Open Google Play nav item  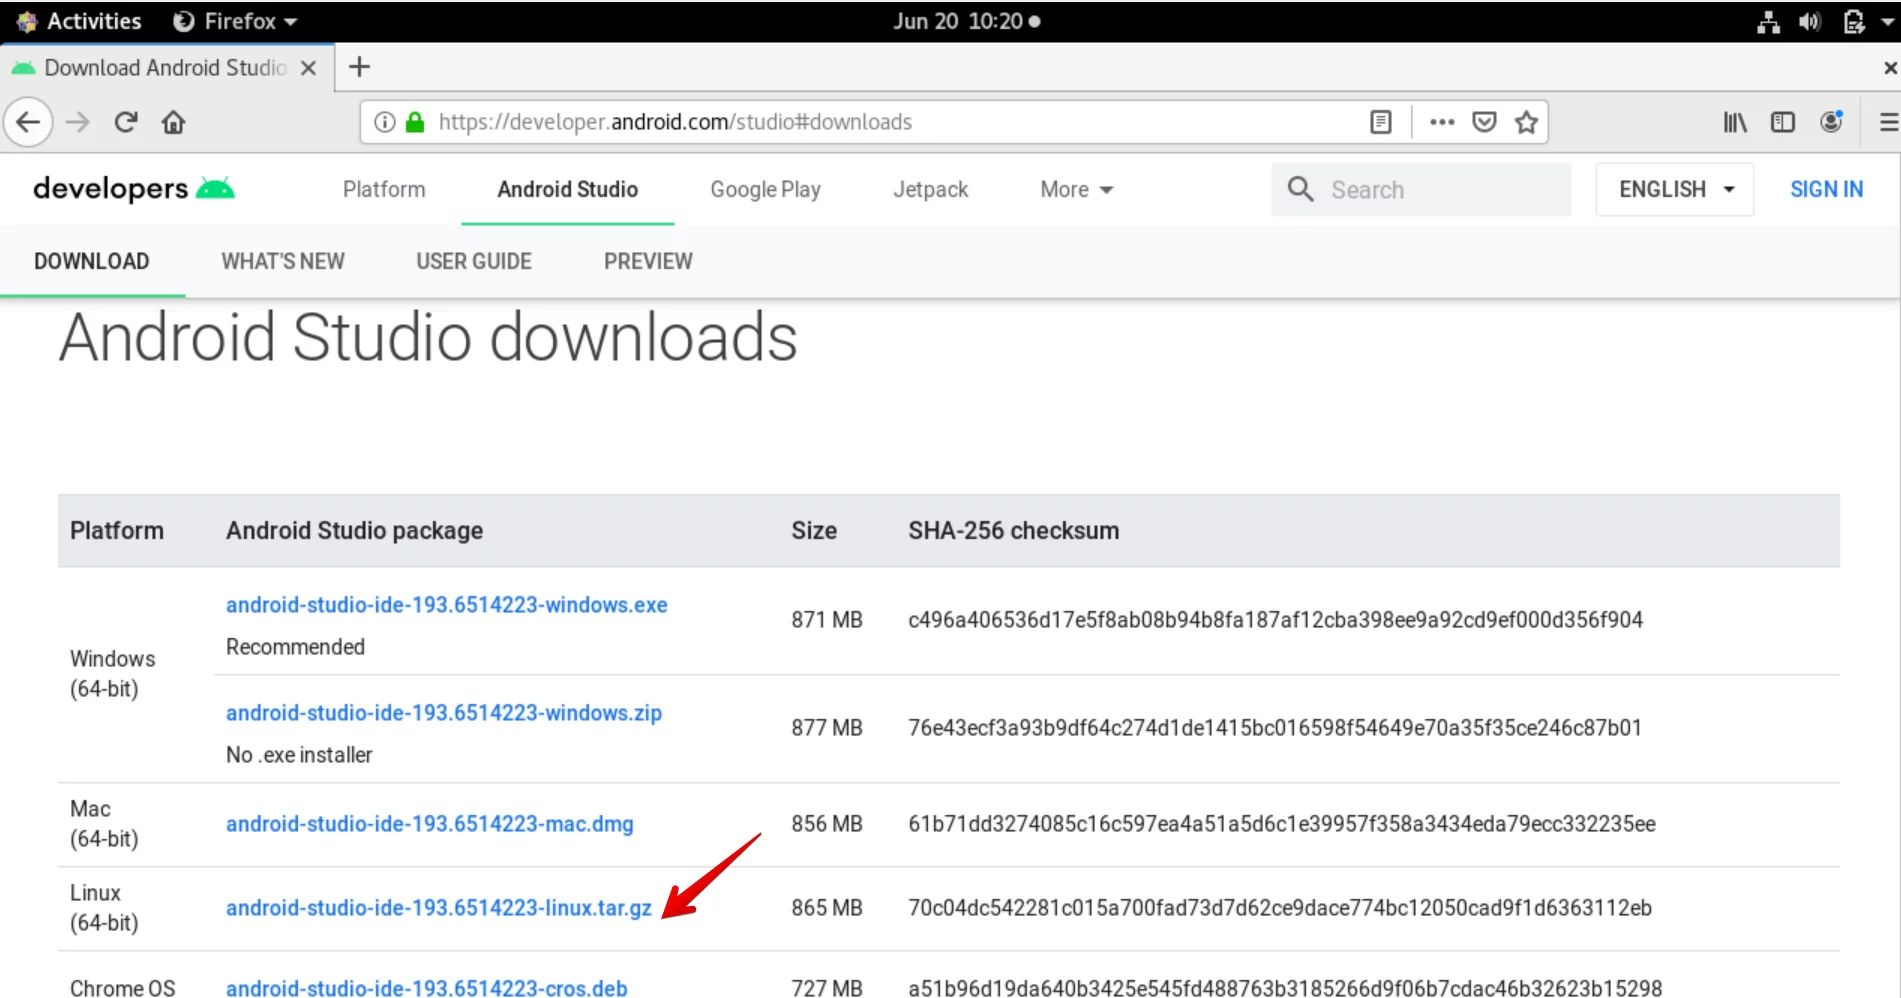click(x=765, y=189)
